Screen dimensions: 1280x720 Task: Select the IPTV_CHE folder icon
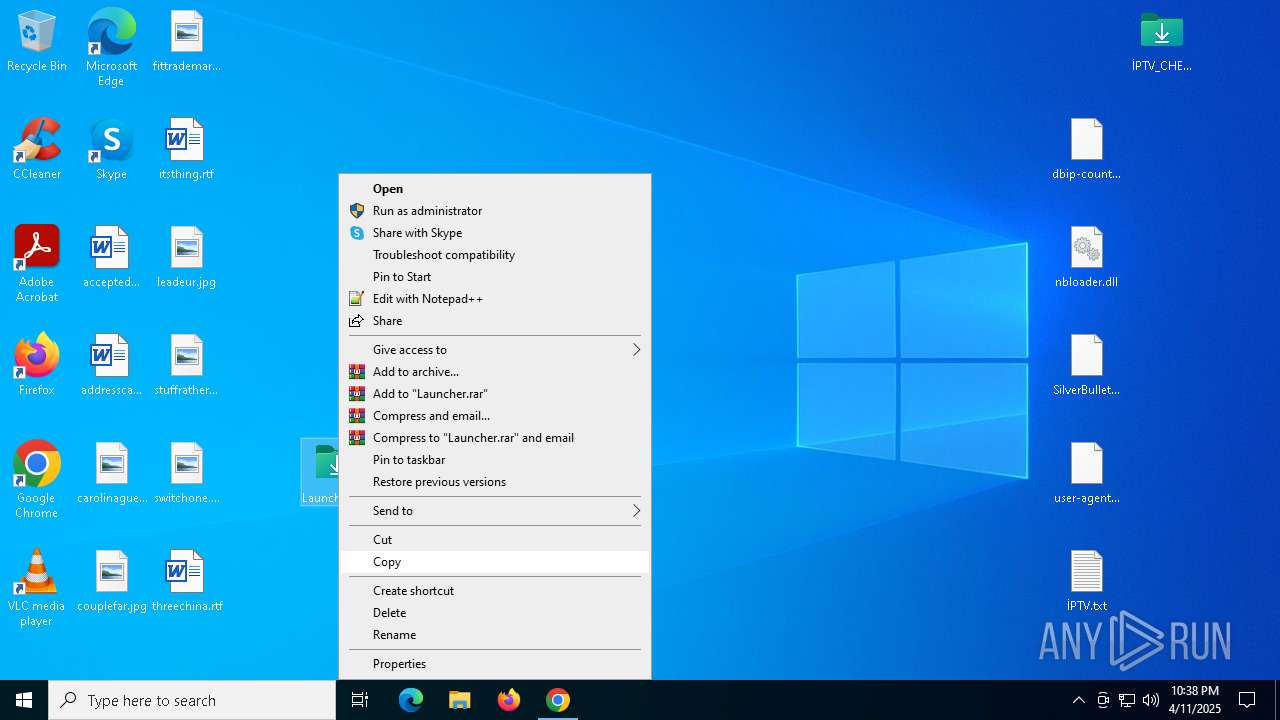pyautogui.click(x=1162, y=42)
